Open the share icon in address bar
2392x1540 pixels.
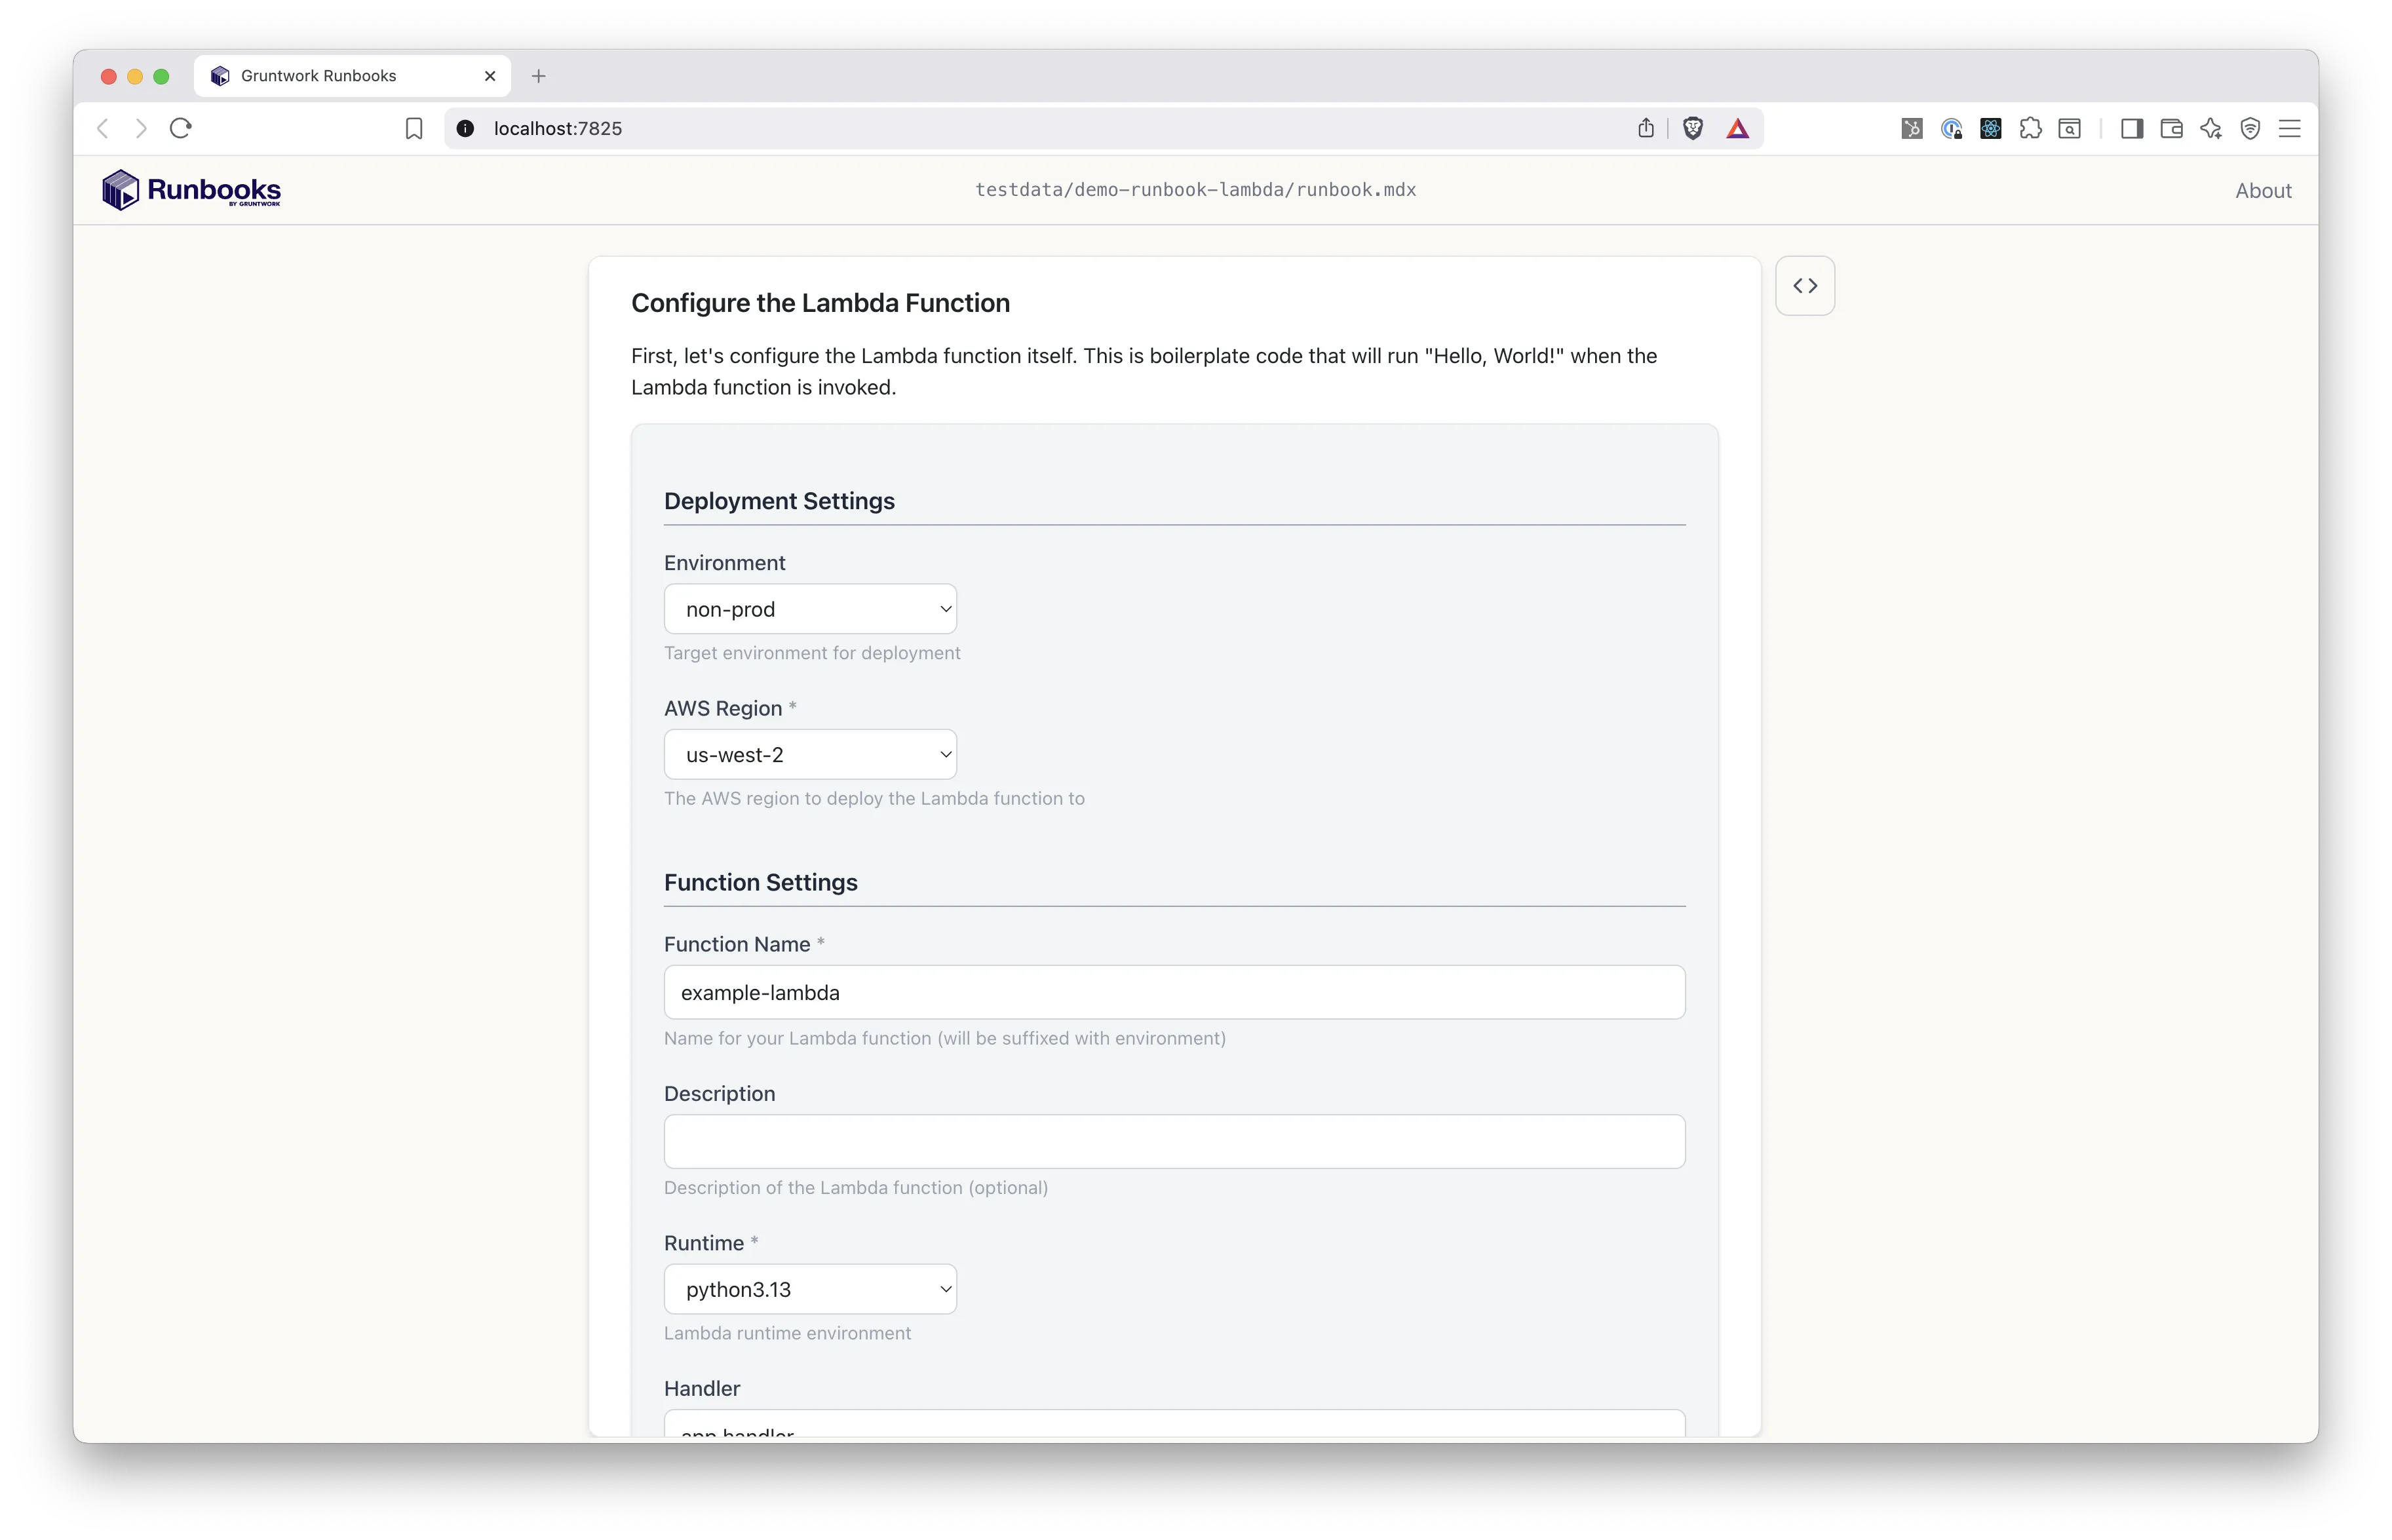[x=1646, y=128]
